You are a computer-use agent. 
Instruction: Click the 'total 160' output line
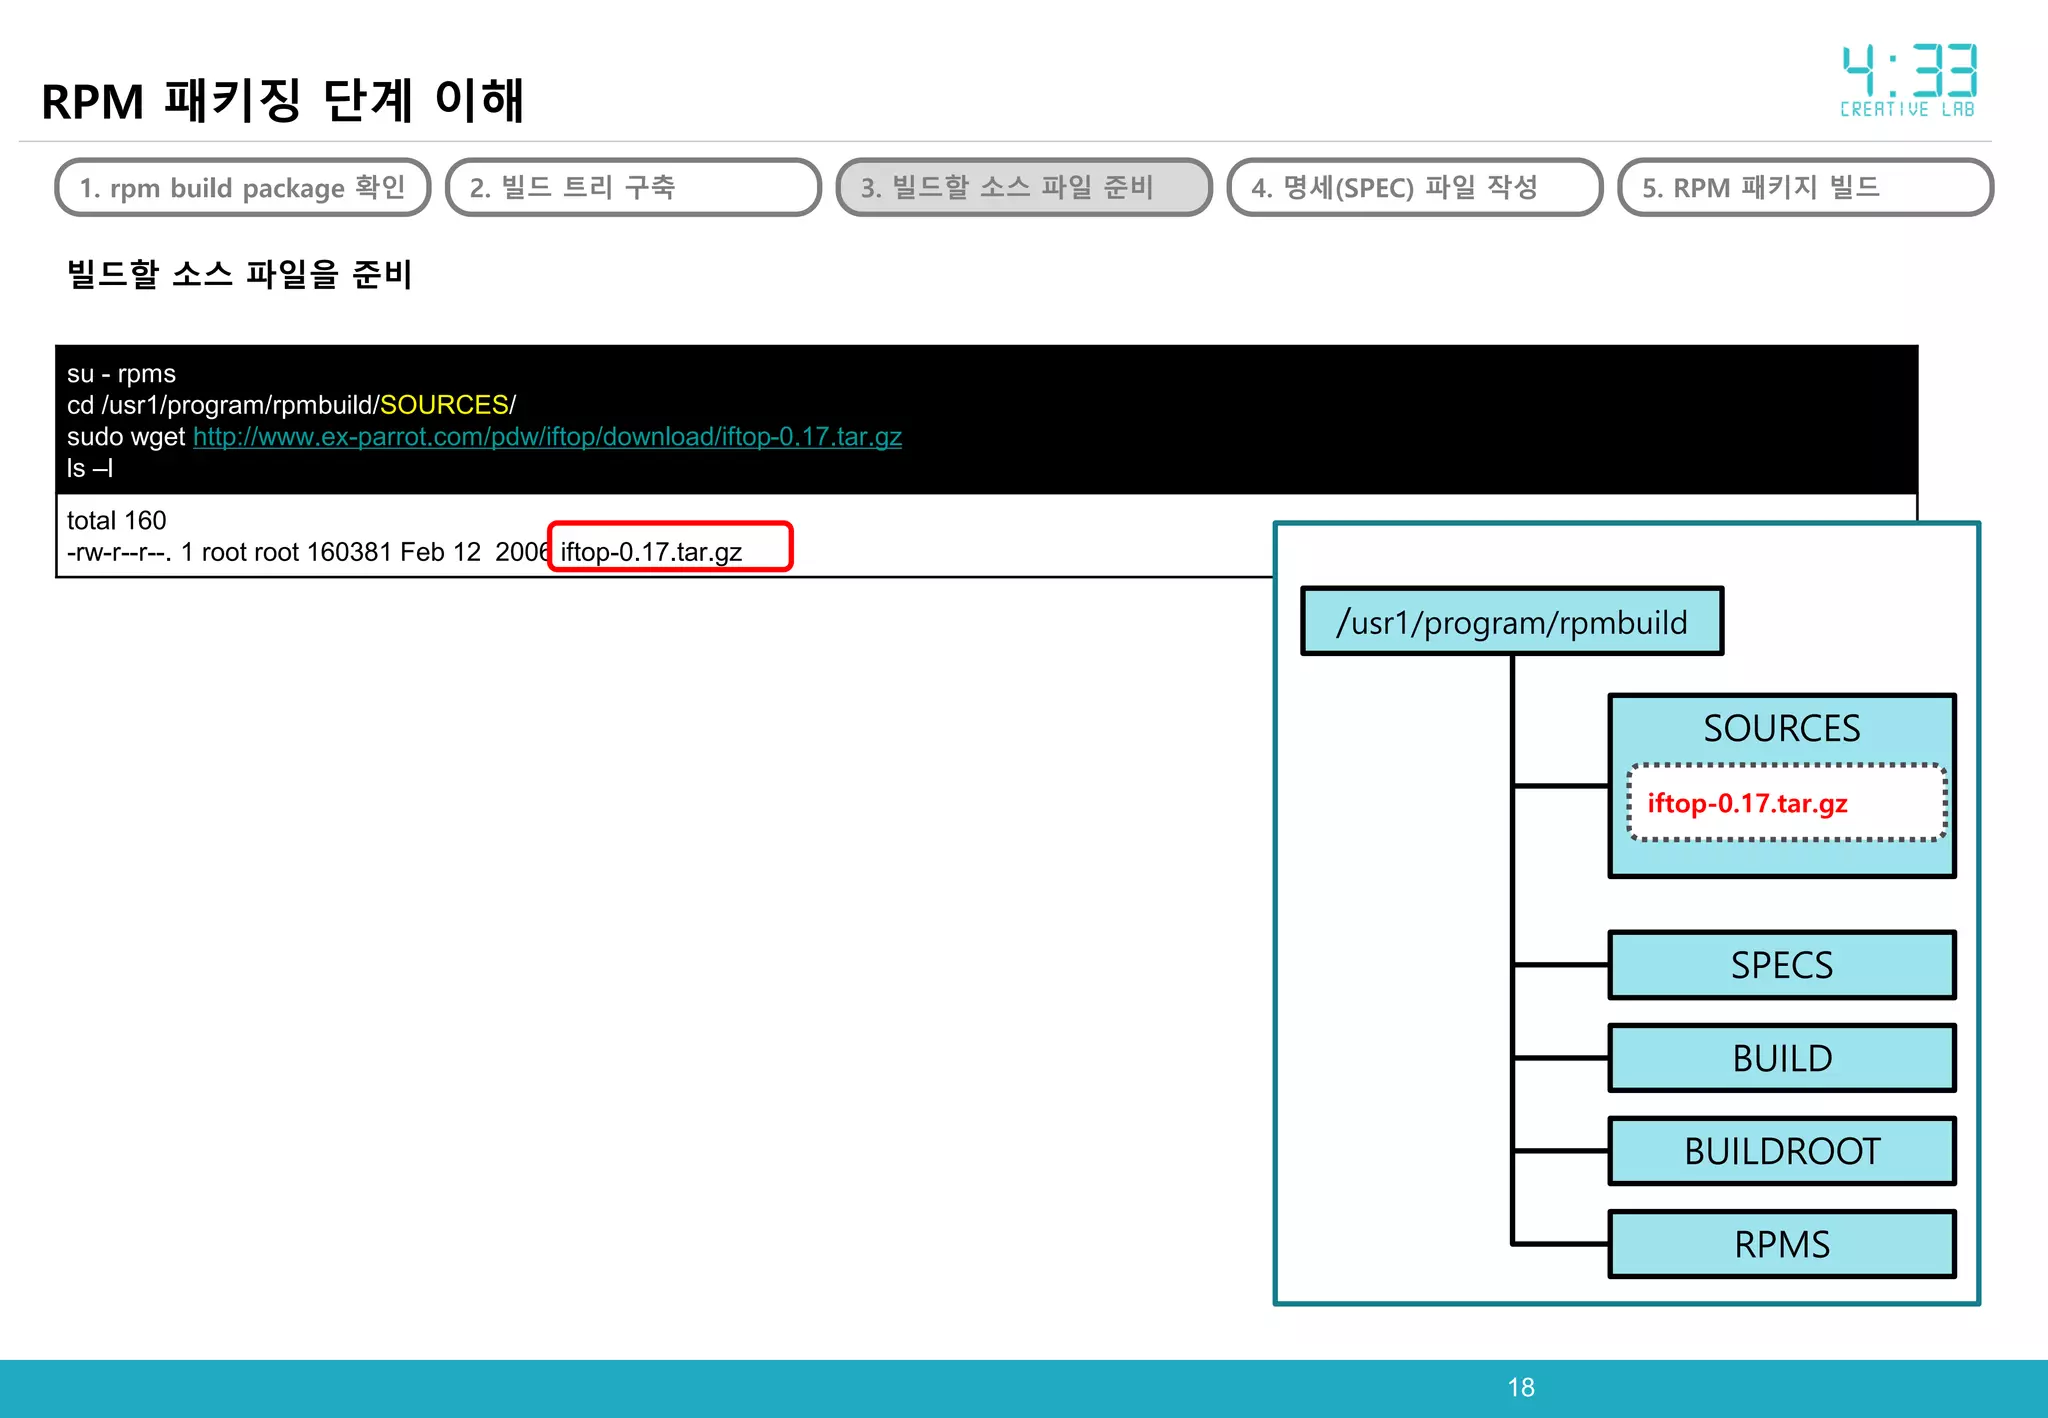click(116, 521)
